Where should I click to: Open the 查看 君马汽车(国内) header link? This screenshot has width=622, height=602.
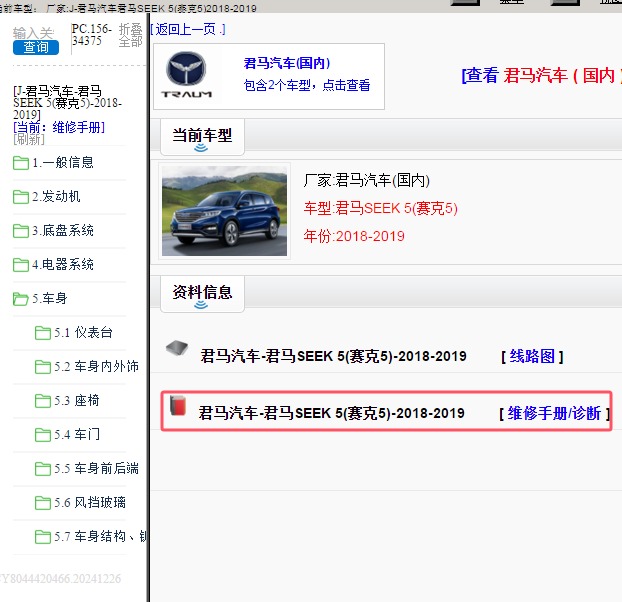tap(541, 75)
